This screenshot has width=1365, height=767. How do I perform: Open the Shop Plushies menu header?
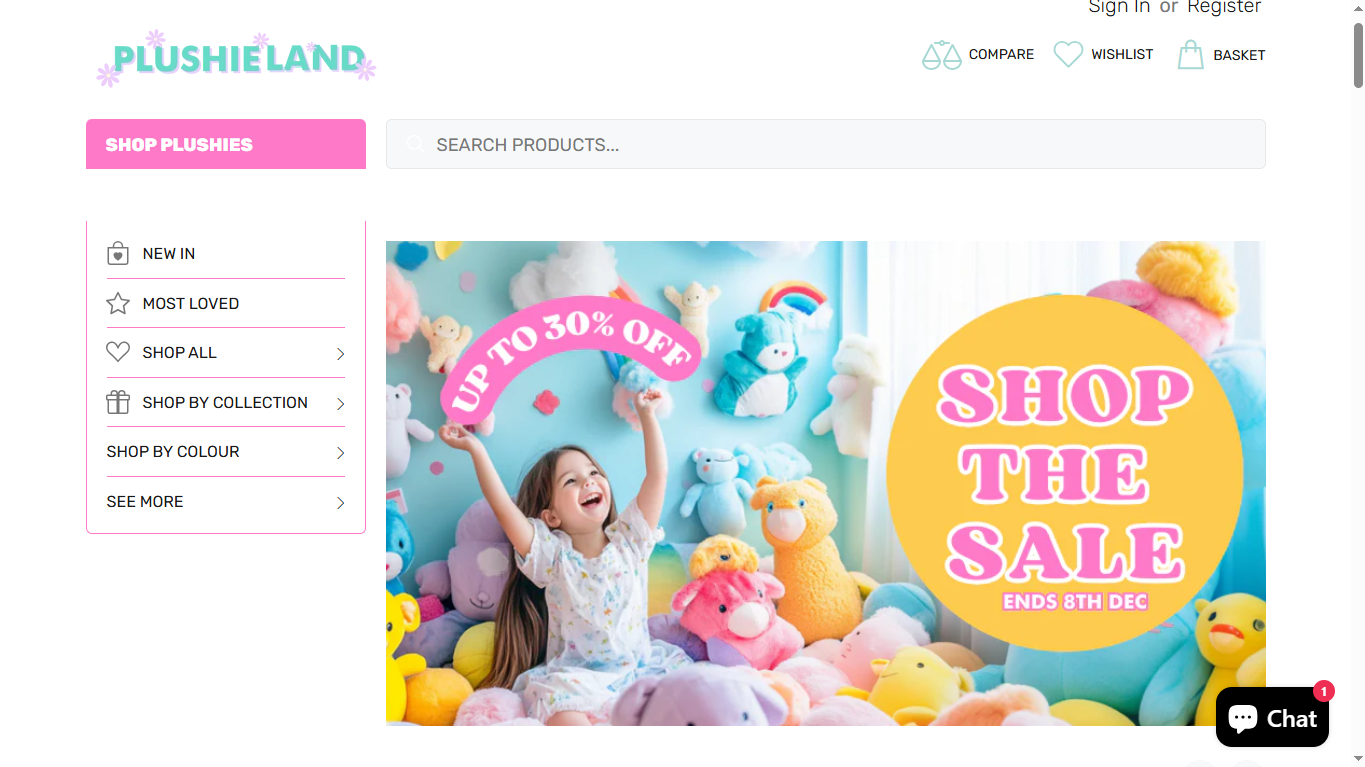[226, 144]
